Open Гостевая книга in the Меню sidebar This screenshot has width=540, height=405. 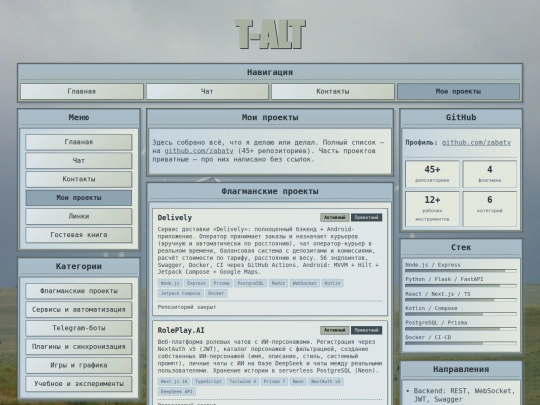(x=79, y=235)
